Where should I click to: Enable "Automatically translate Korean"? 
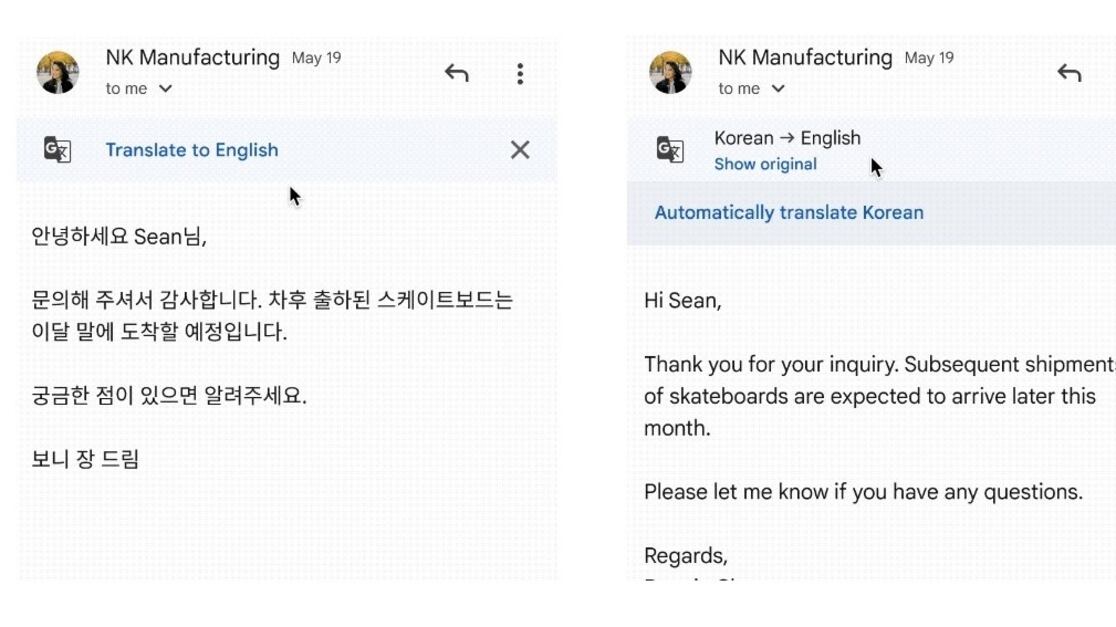pos(789,213)
